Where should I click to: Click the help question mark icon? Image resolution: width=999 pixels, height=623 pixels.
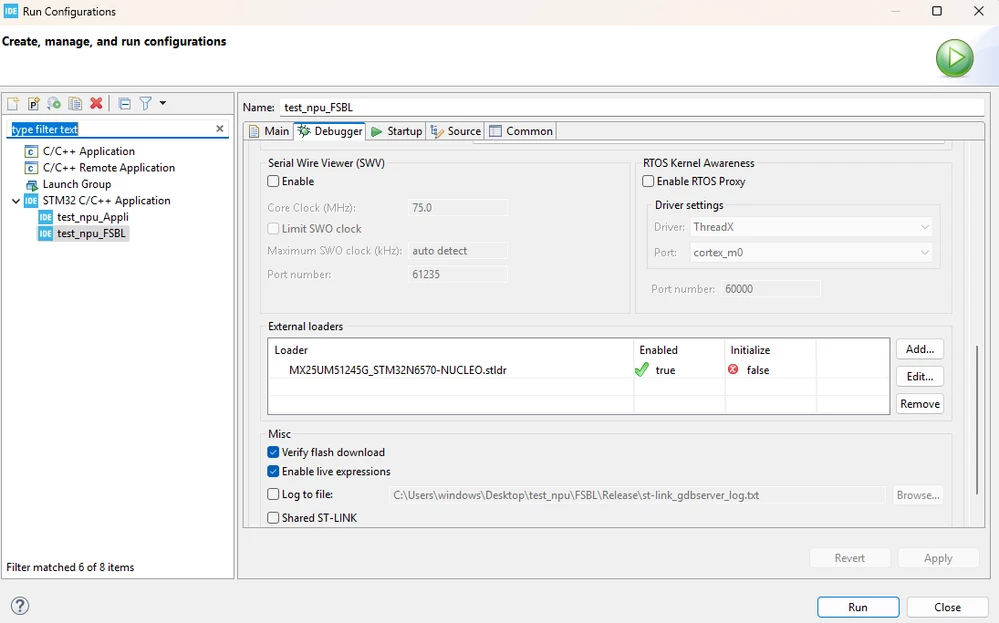20,606
